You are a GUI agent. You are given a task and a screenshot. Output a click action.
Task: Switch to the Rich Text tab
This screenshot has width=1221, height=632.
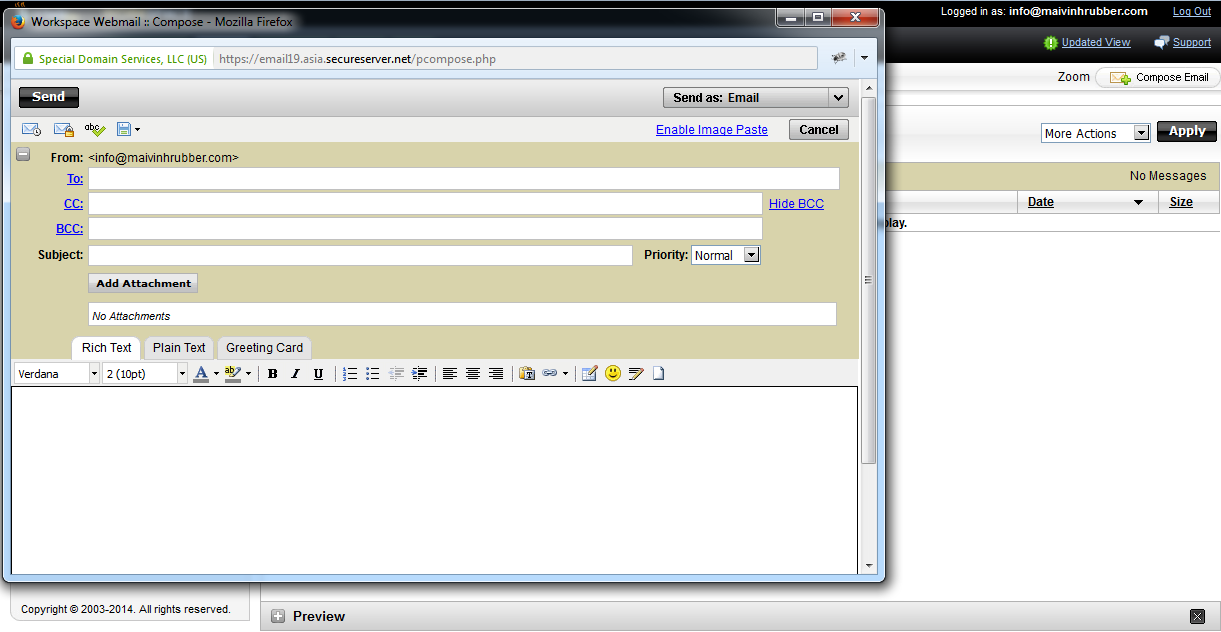[x=106, y=348]
